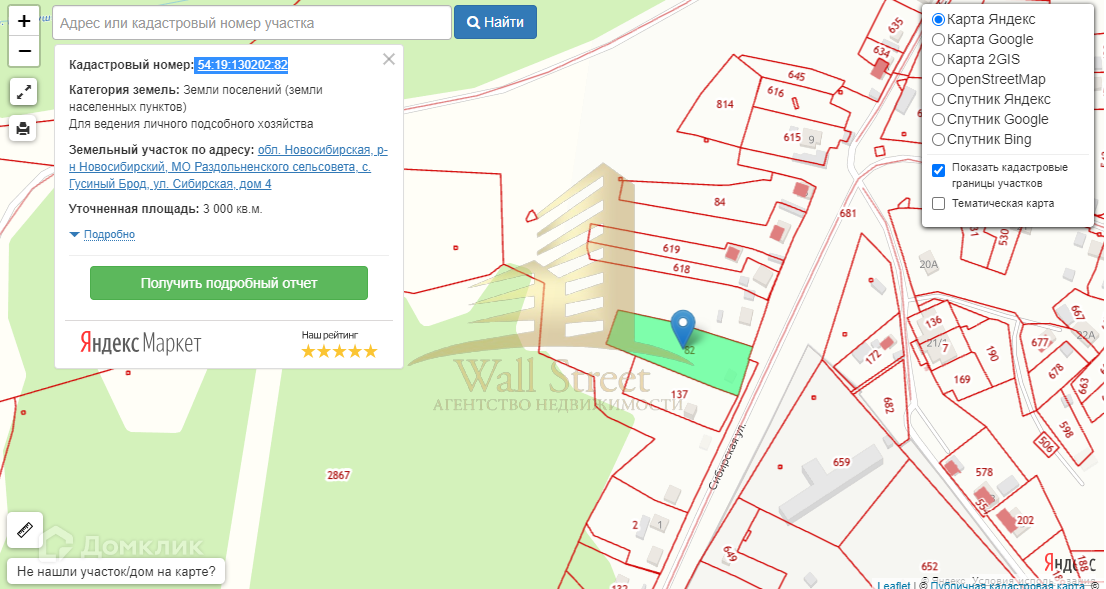Screen dimensions: 1106x589
Task: Toggle fullscreen map view icon
Action: coord(23,92)
